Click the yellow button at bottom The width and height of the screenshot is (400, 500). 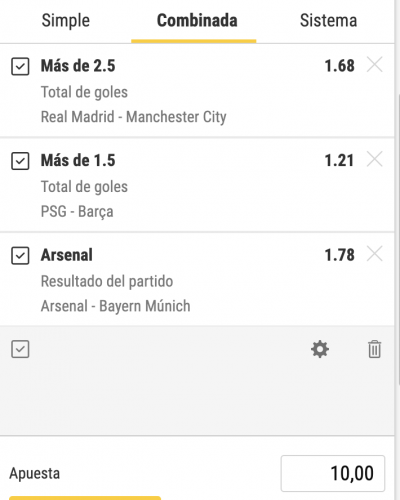(85, 498)
